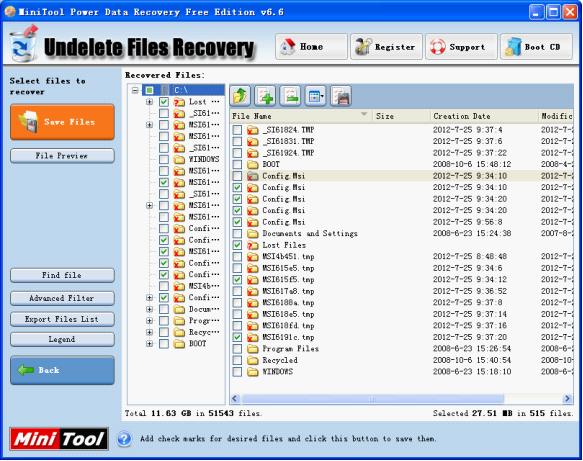Viewport: 583px width, 461px height.
Task: Open the view options dropdown toolbar icon
Action: (x=316, y=96)
